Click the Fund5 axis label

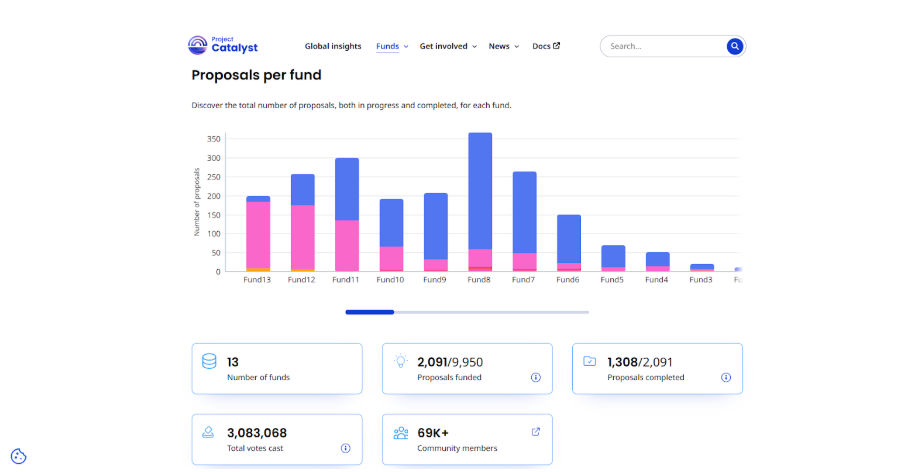point(612,279)
